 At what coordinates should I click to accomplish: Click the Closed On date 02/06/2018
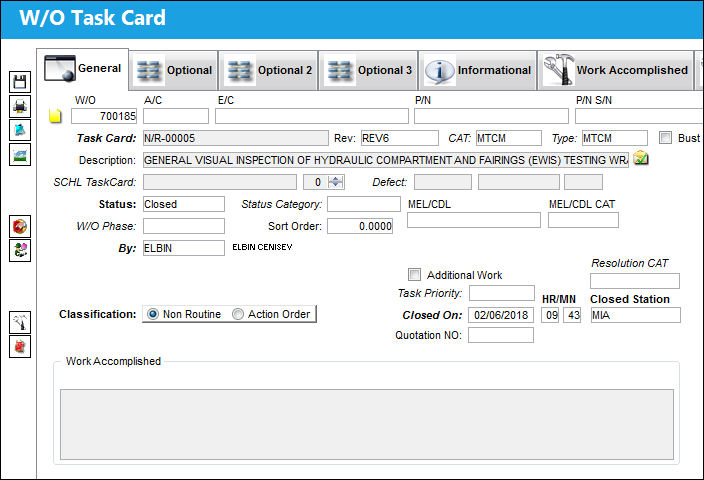tap(501, 315)
